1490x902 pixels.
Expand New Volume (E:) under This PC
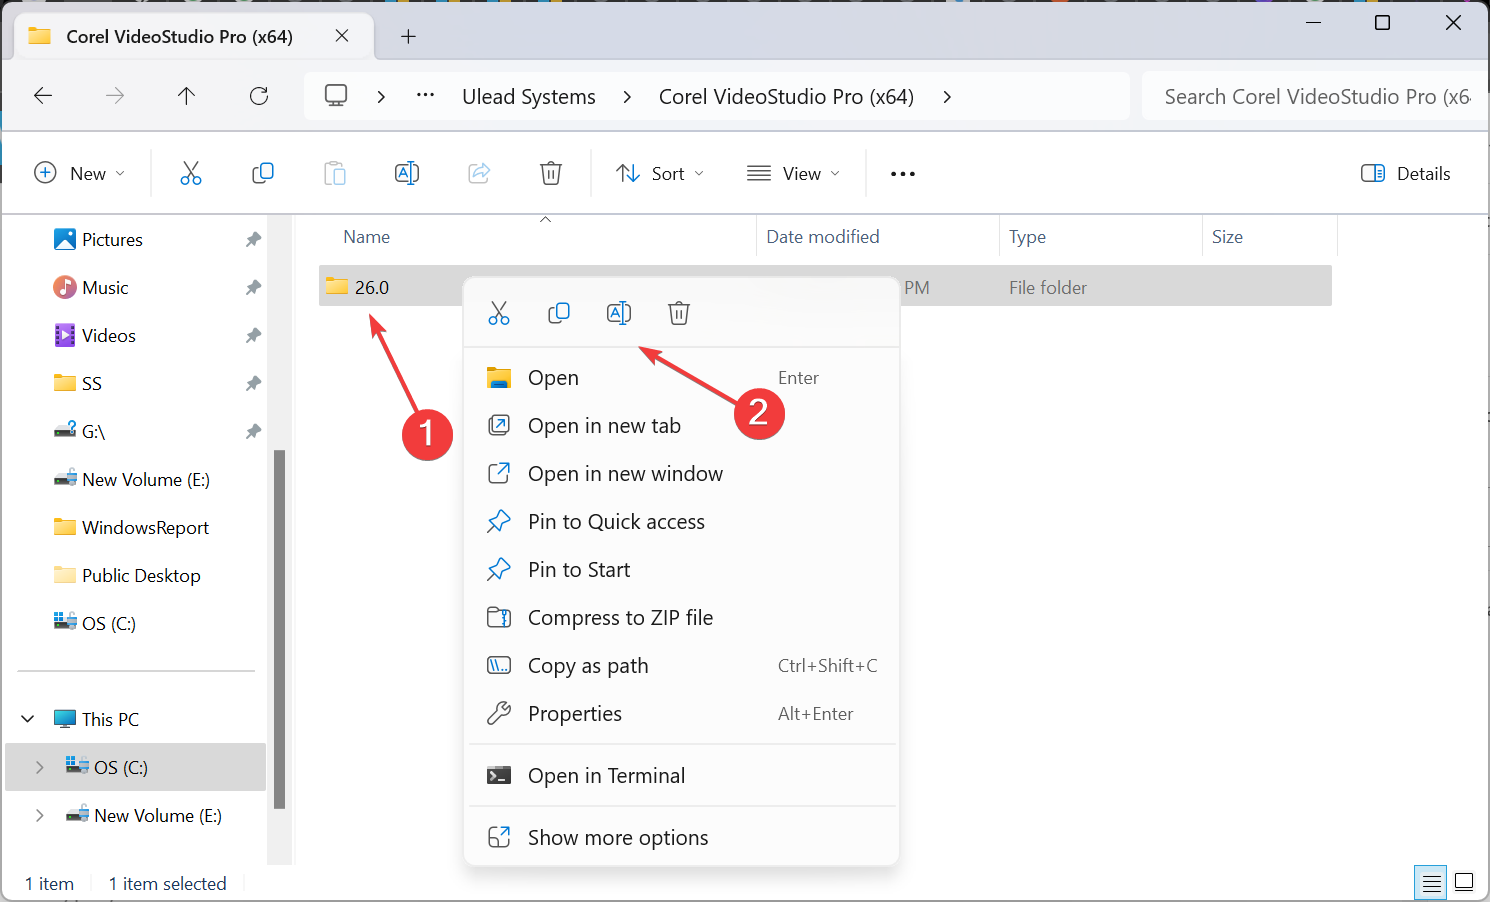pyautogui.click(x=39, y=815)
